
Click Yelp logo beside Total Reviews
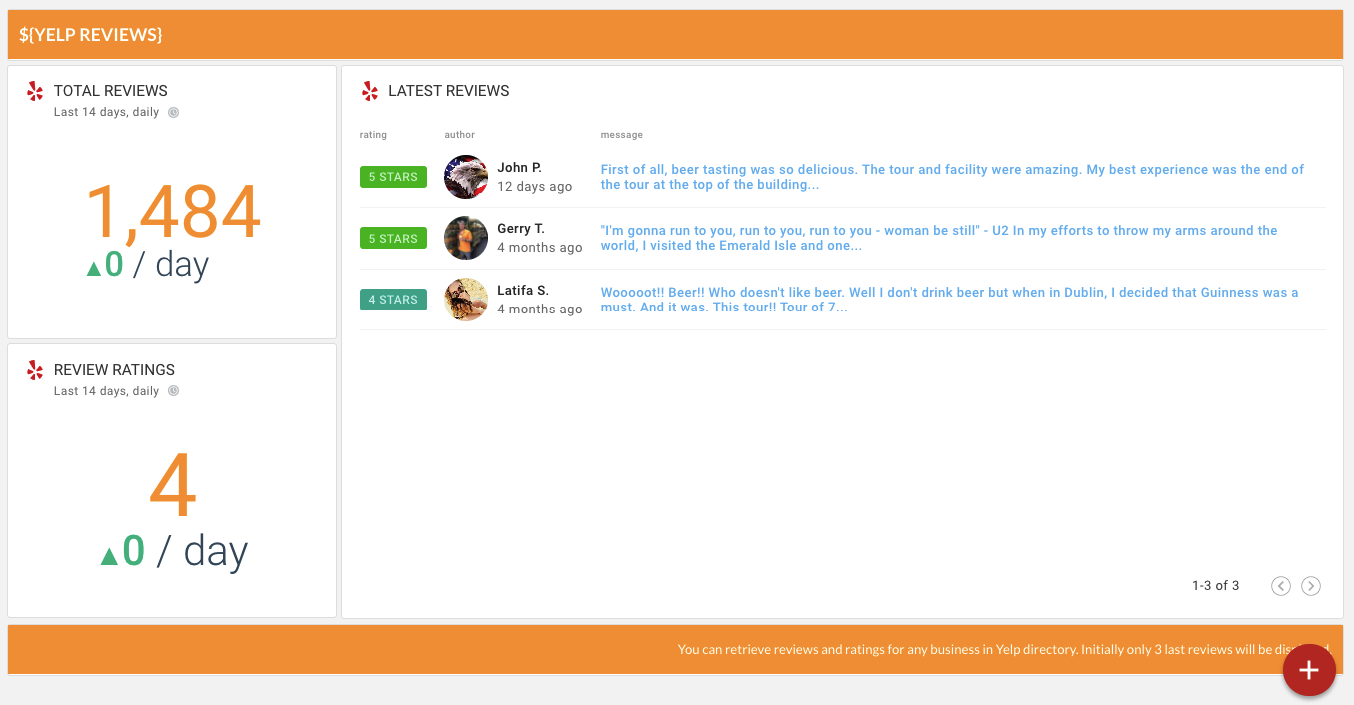coord(35,91)
